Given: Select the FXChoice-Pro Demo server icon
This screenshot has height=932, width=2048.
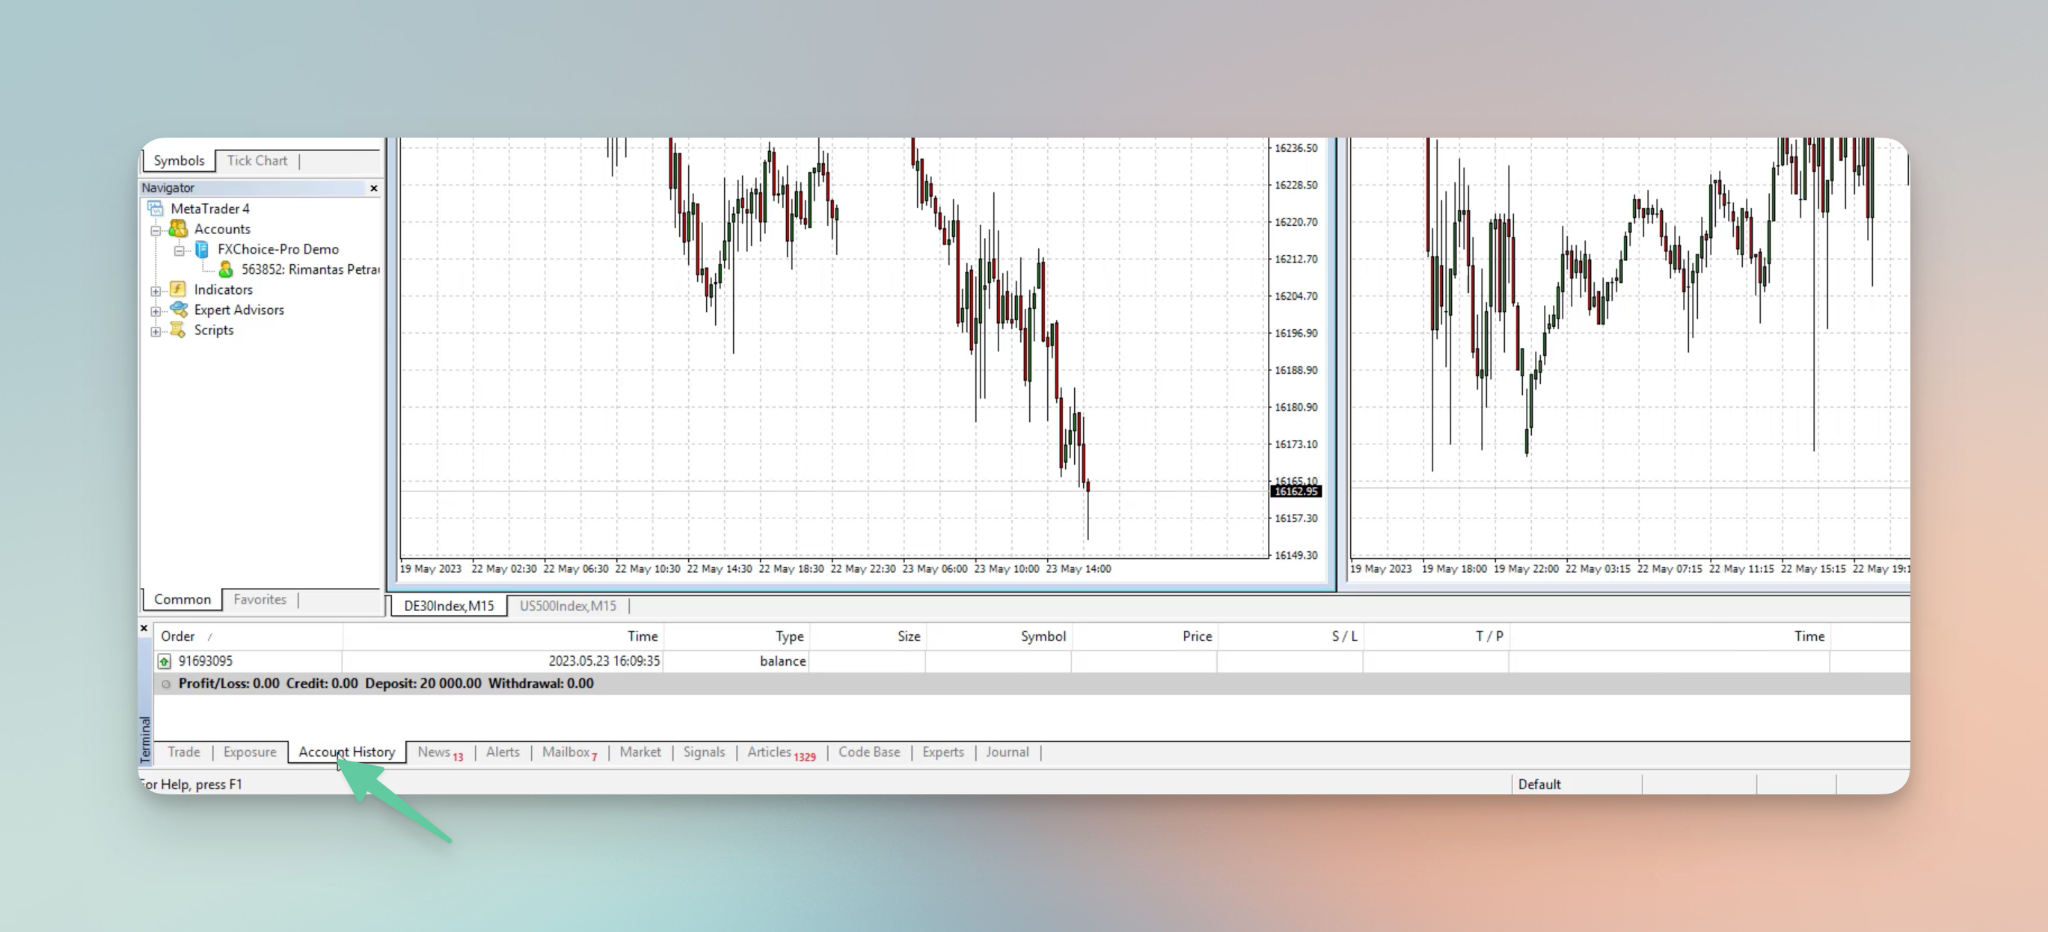Looking at the screenshot, I should tap(202, 249).
